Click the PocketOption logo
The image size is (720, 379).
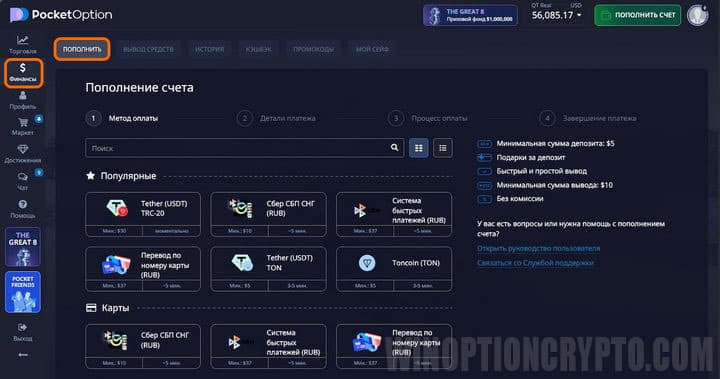coord(61,15)
